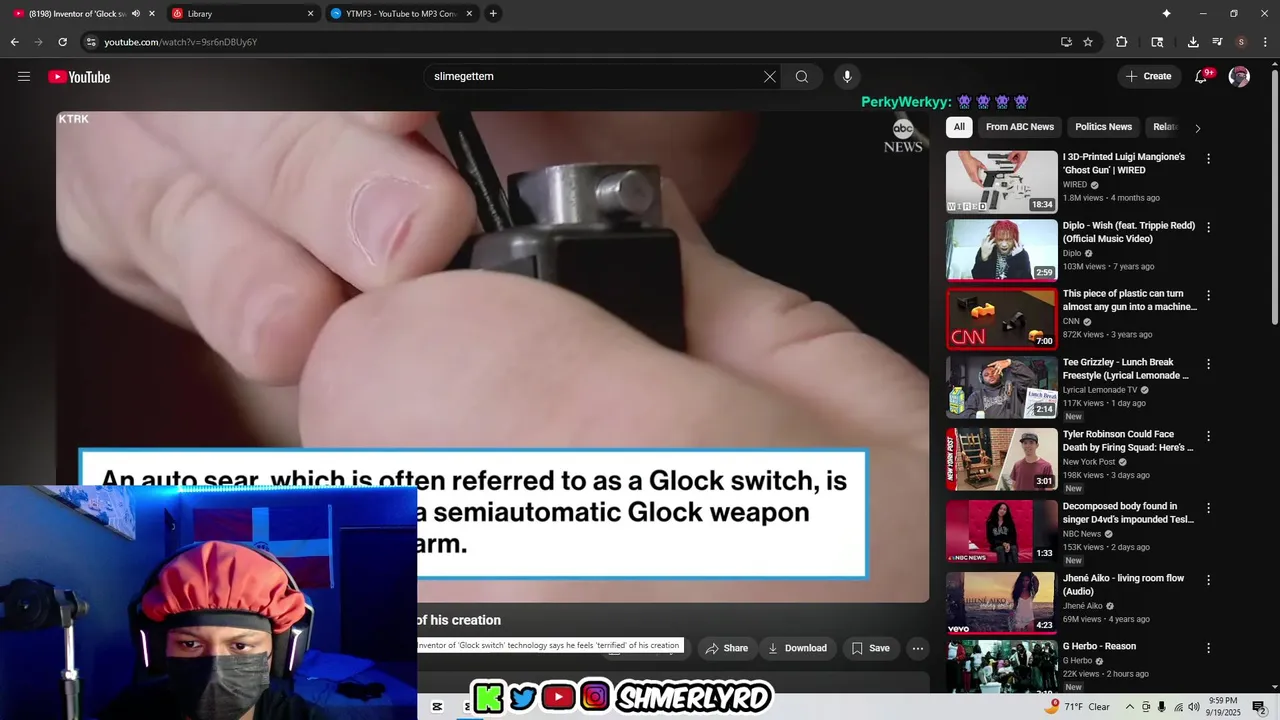
Task: Switch to the YTMP3 YouTube to MP3 tab
Action: tap(401, 14)
